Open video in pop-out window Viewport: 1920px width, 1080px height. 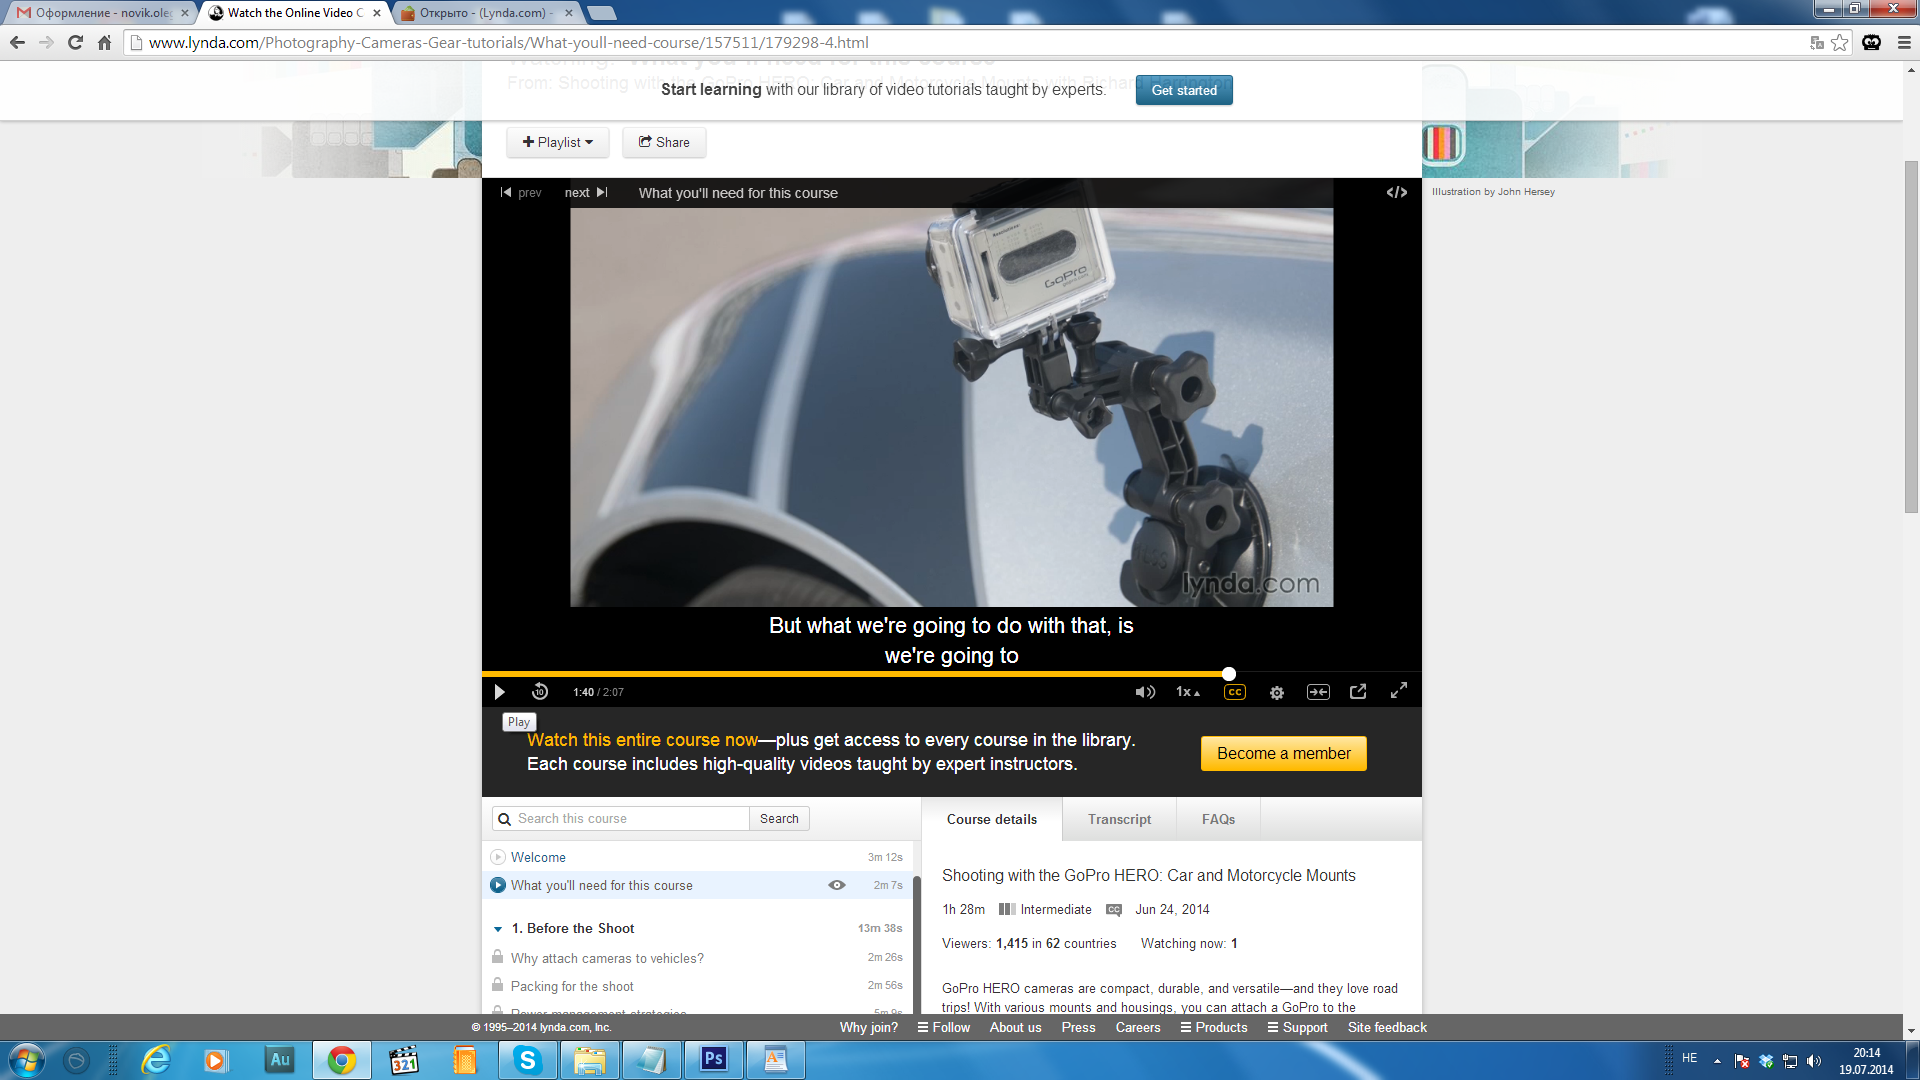pos(1358,691)
